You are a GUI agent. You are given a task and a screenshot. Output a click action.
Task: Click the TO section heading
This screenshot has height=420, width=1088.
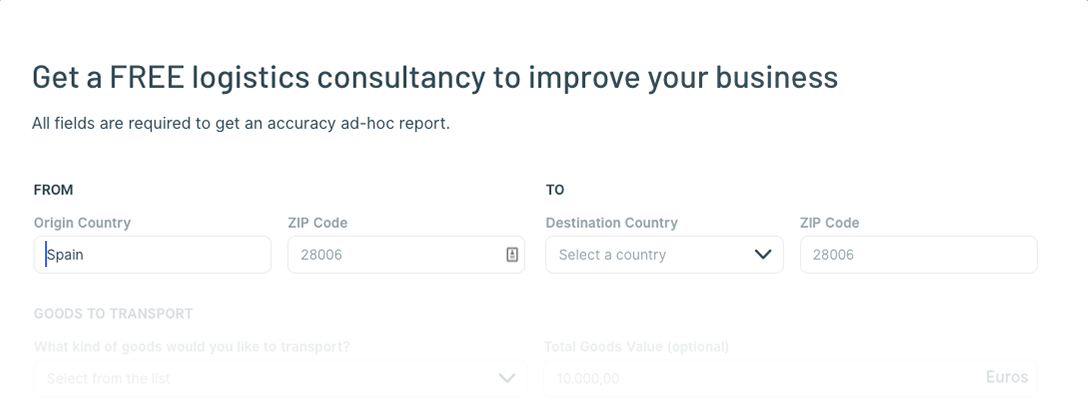(x=554, y=190)
